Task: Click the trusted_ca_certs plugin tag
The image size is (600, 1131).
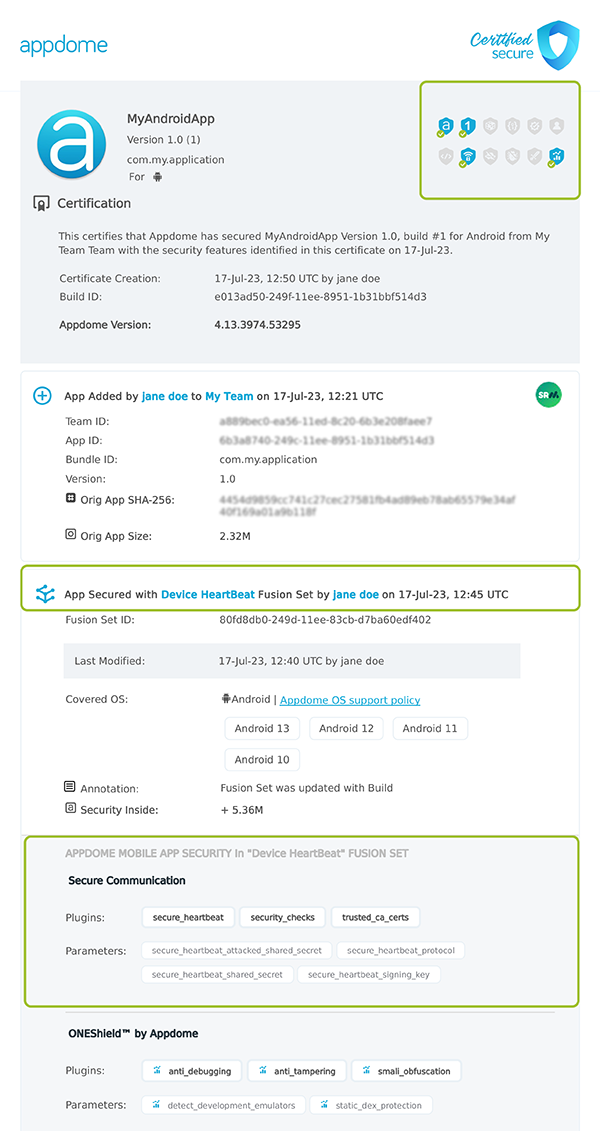Action: pyautogui.click(x=376, y=917)
